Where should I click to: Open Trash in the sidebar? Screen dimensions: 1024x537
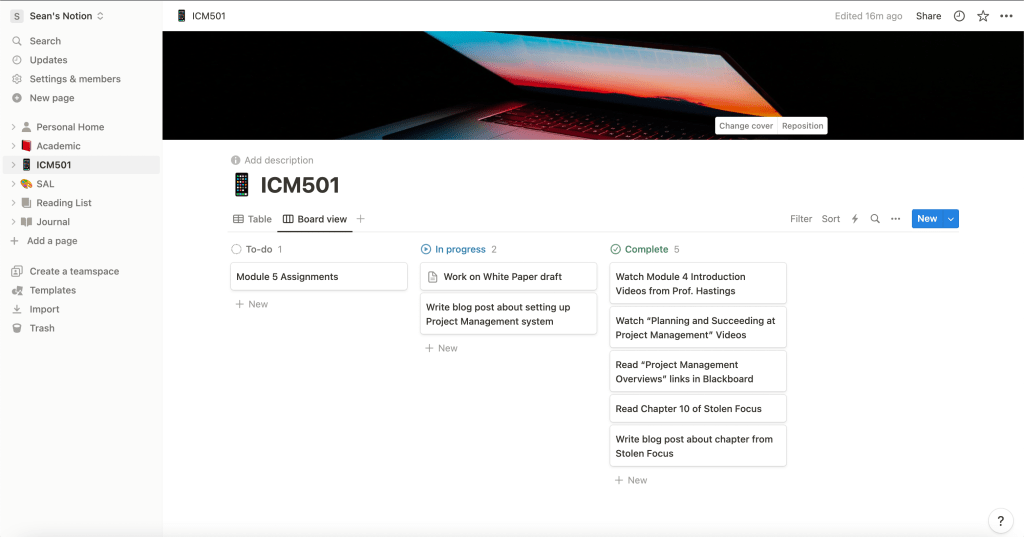click(42, 328)
